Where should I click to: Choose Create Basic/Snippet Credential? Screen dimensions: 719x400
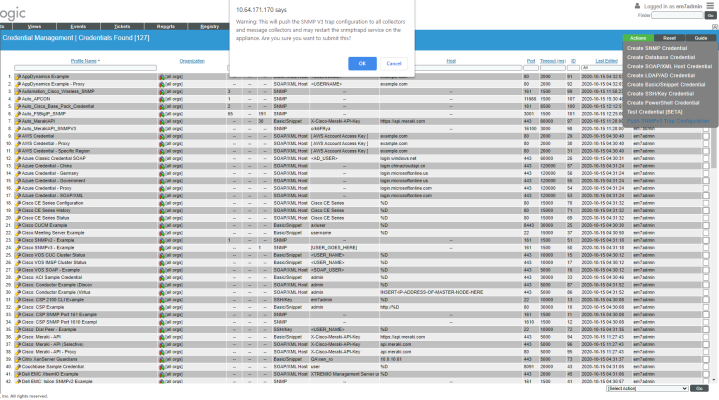[x=666, y=85]
